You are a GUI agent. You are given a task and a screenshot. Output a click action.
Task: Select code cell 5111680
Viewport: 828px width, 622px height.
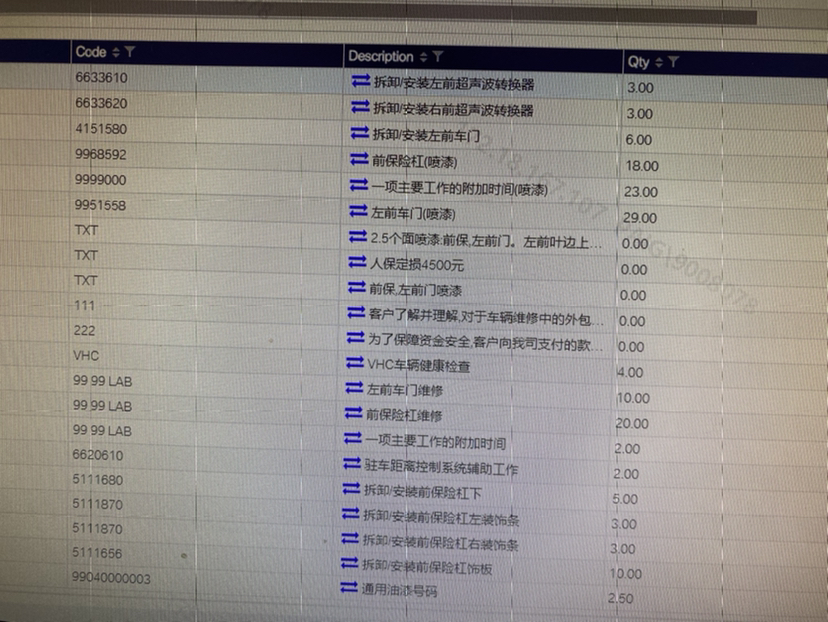pos(98,479)
